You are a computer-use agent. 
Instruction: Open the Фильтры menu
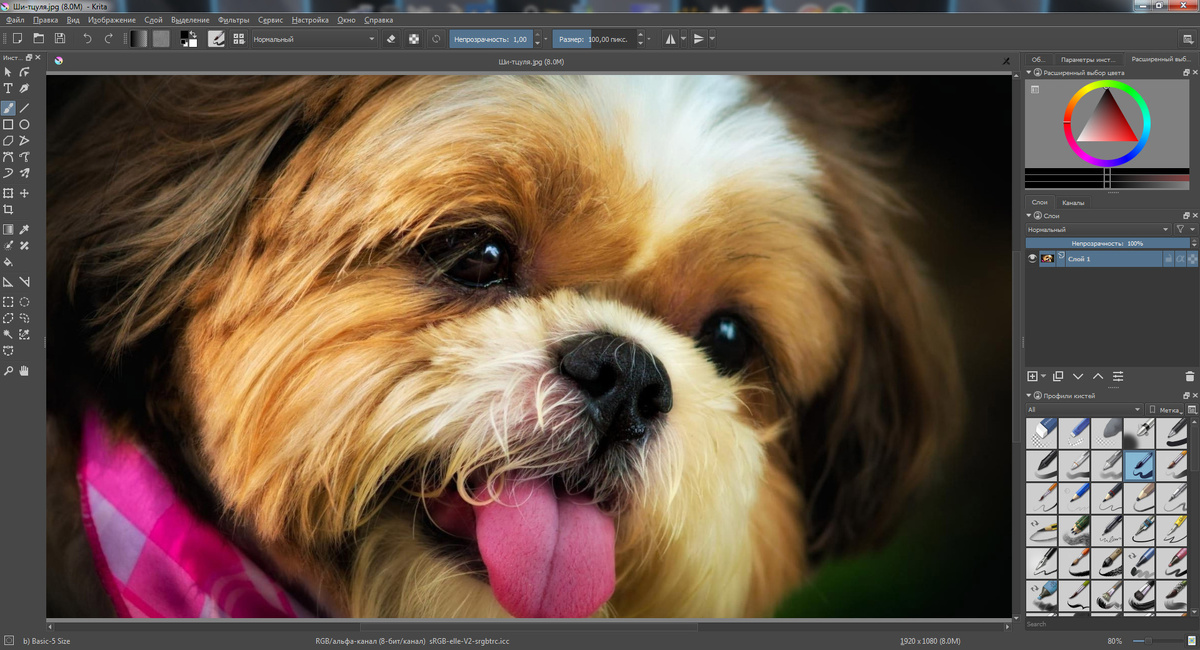point(233,20)
